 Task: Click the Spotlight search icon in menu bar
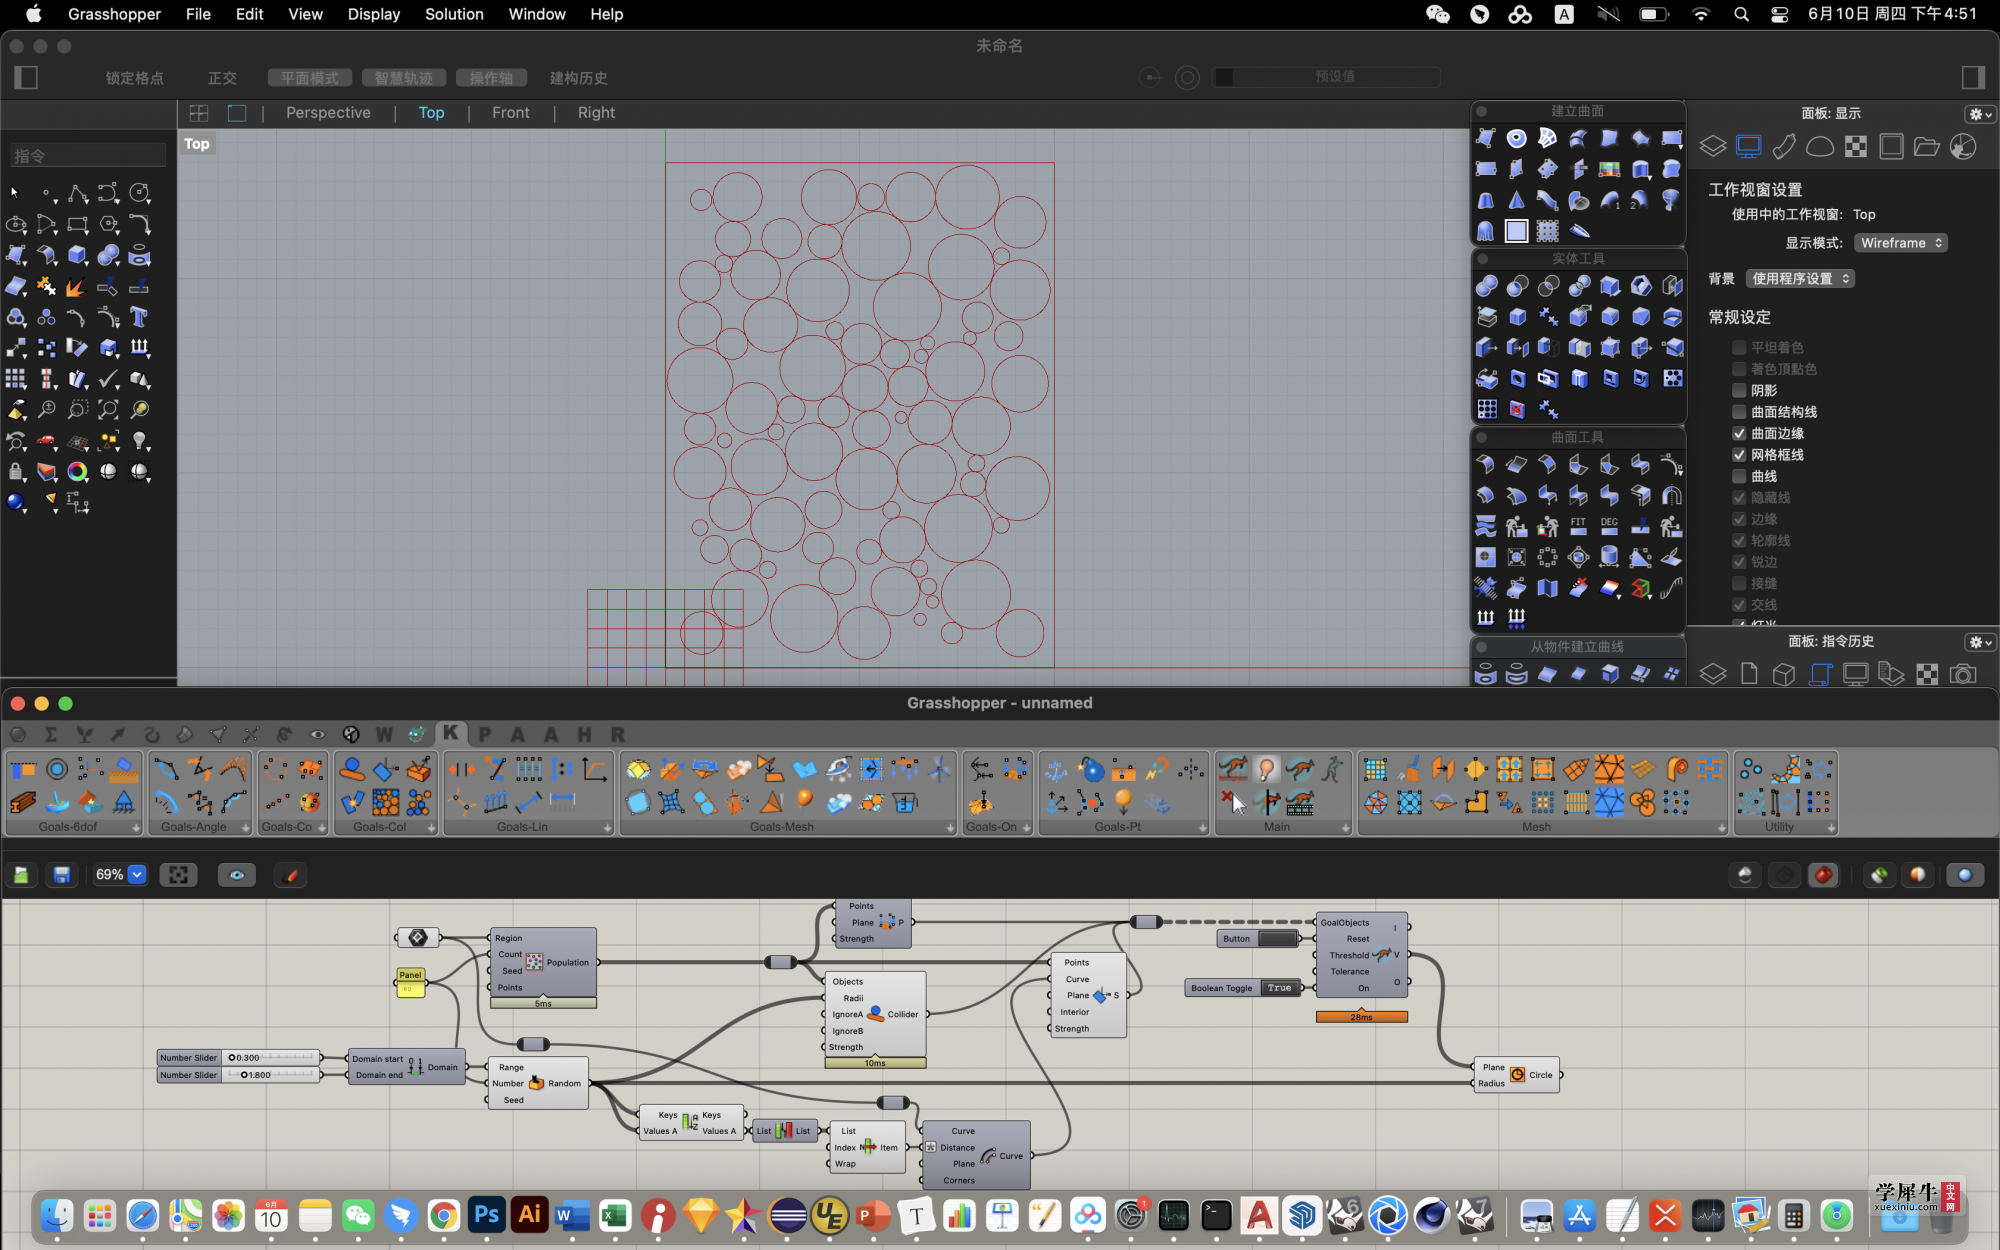(x=1741, y=14)
